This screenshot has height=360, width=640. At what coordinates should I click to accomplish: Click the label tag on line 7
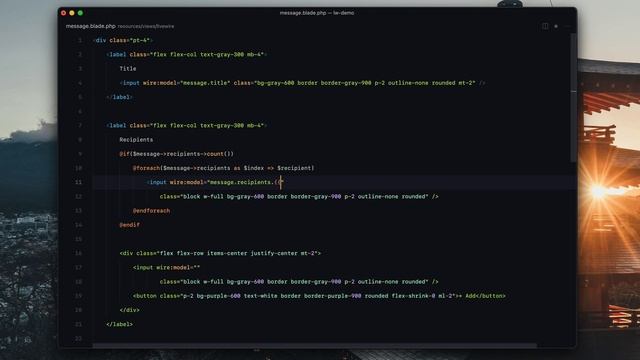pos(186,125)
